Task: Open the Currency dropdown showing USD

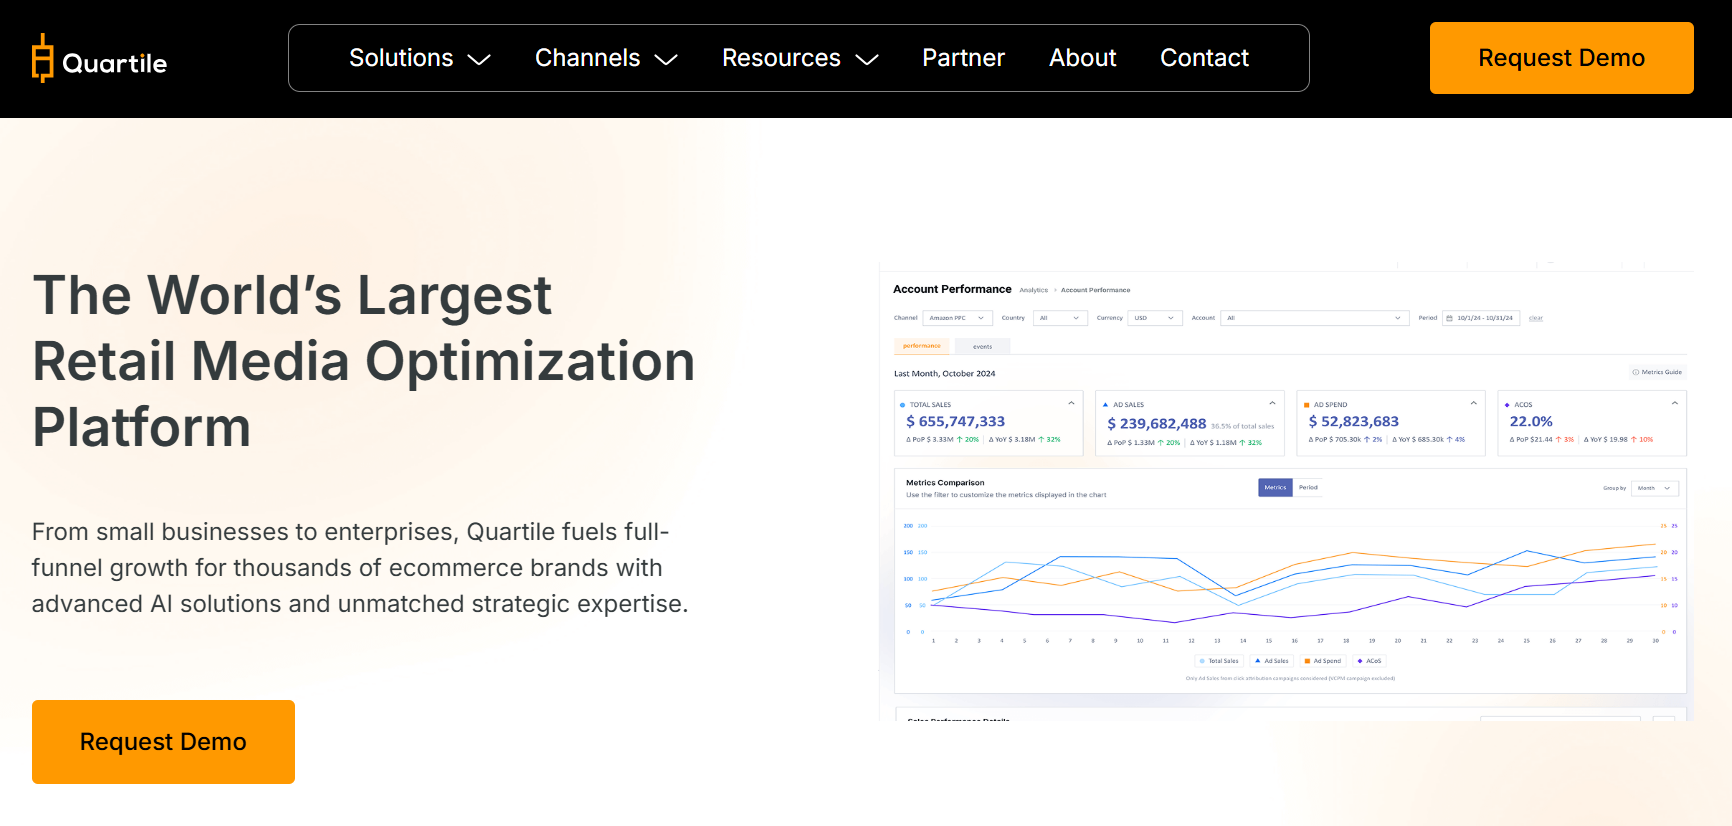Action: coord(1155,318)
